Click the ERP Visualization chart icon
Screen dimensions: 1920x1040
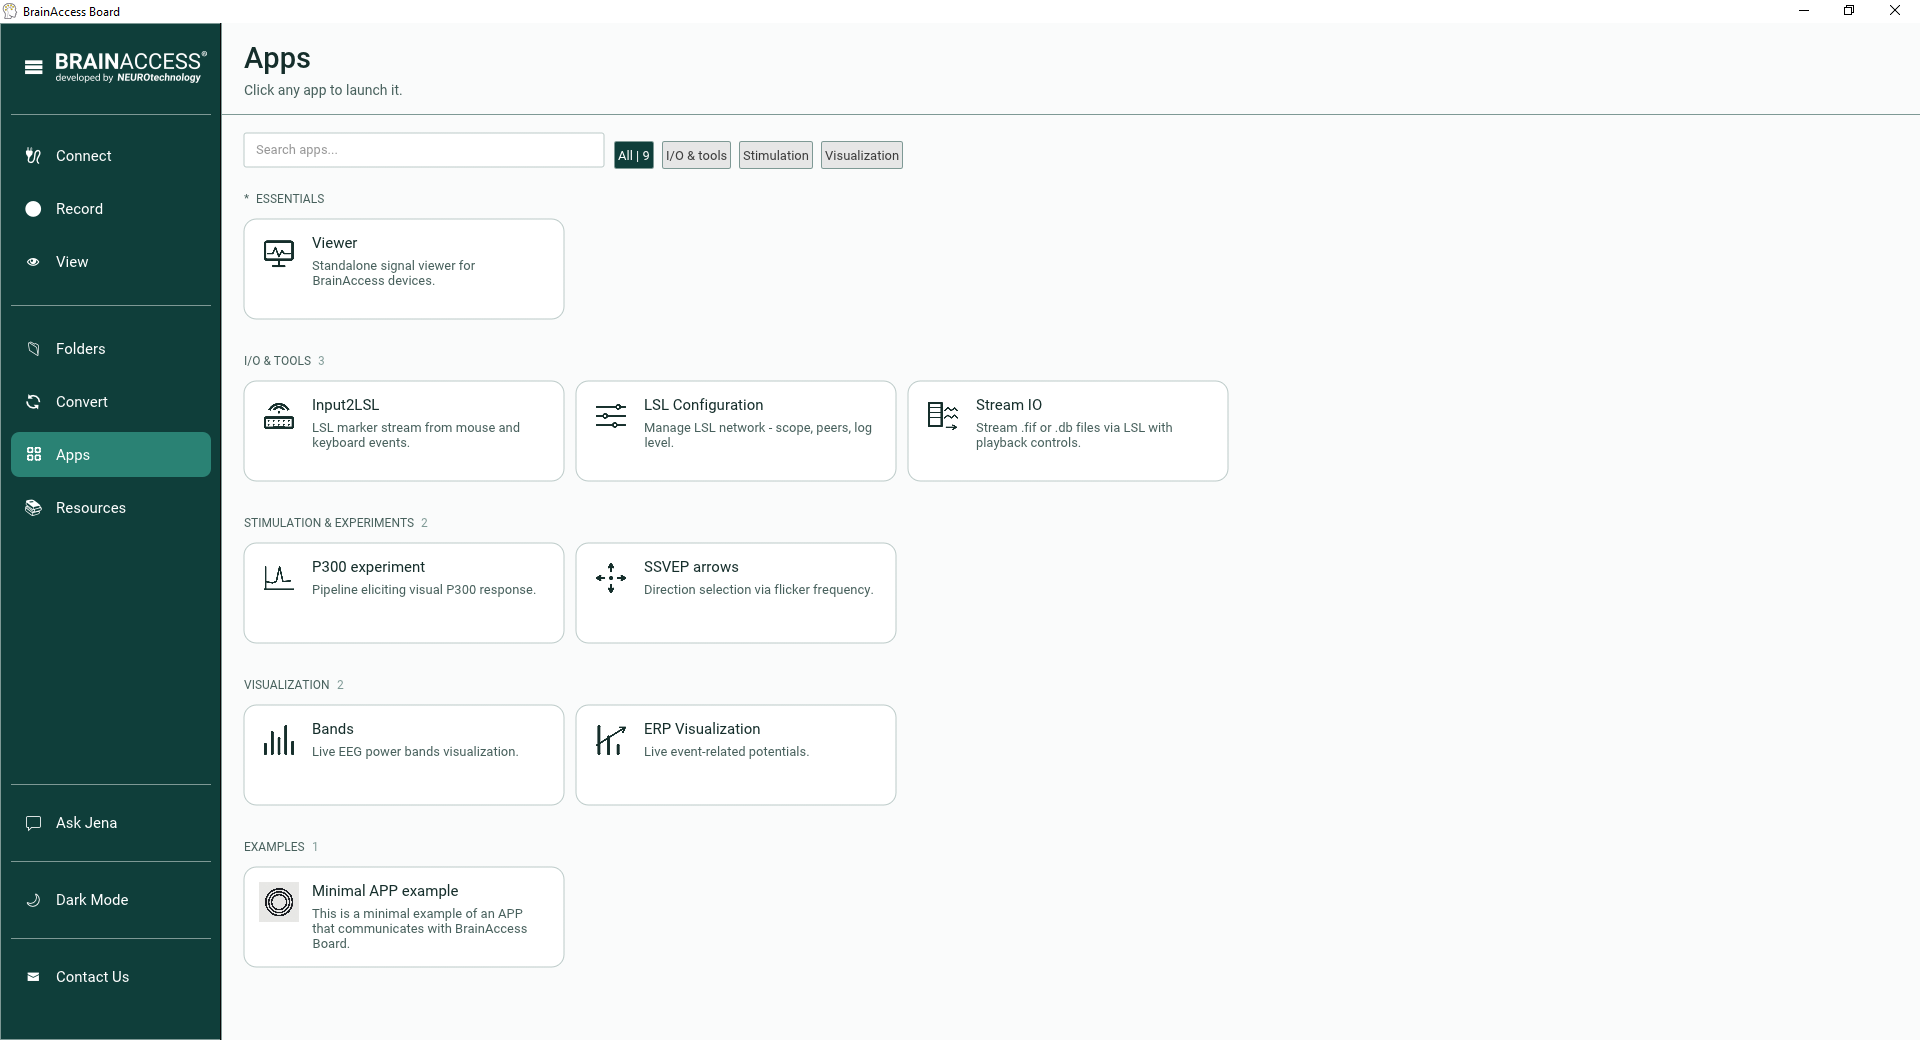coord(611,740)
